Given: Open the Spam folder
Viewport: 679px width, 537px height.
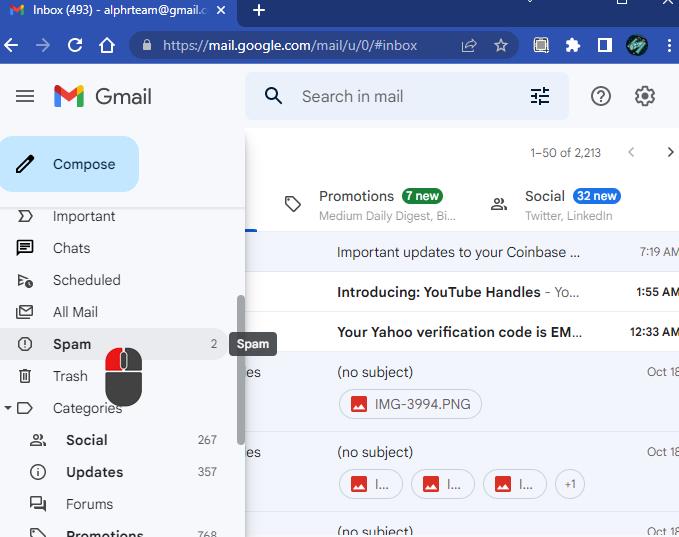Looking at the screenshot, I should [113, 344].
